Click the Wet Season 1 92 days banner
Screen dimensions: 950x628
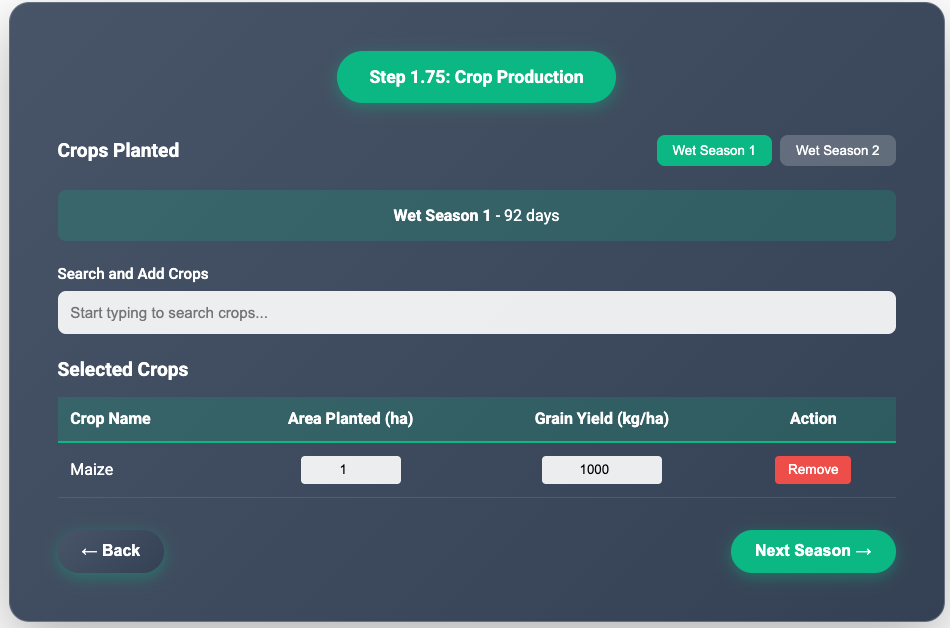click(476, 216)
